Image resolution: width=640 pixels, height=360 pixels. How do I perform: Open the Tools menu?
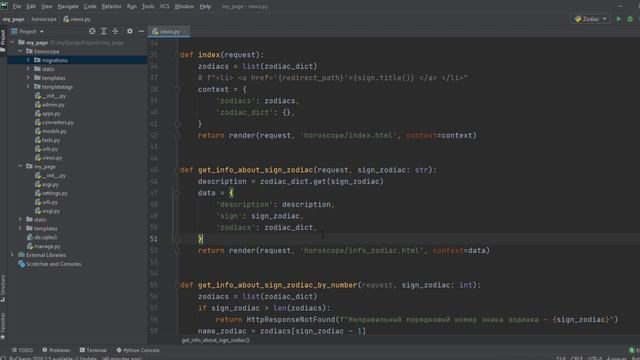pyautogui.click(x=148, y=7)
